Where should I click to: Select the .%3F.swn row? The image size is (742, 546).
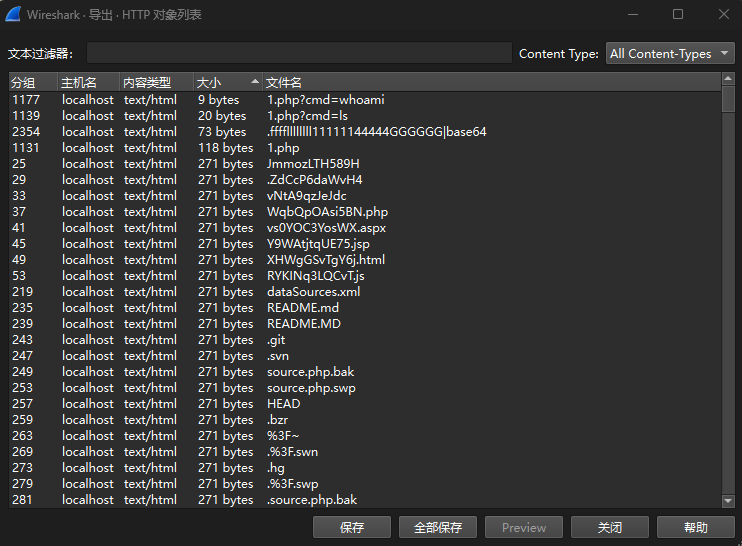point(365,452)
